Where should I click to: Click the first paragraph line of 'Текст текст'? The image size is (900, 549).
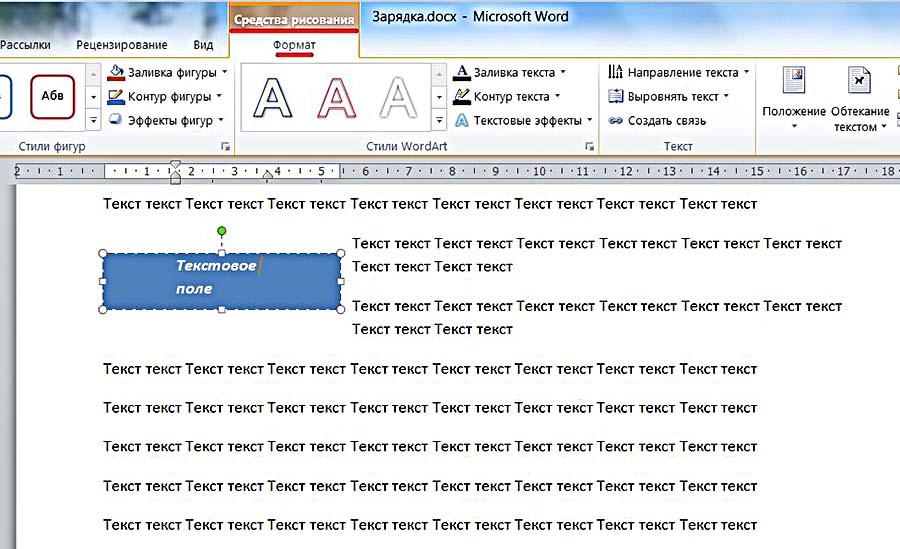(430, 204)
